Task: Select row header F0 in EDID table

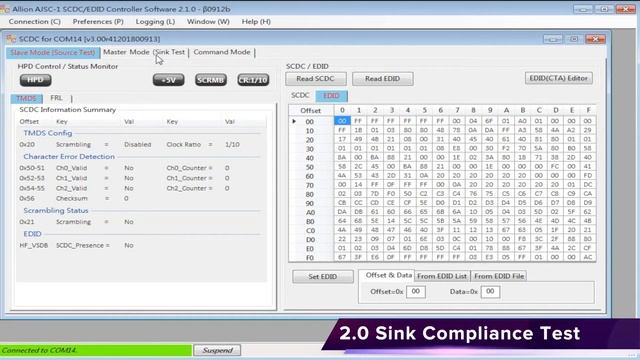Action: click(x=310, y=258)
